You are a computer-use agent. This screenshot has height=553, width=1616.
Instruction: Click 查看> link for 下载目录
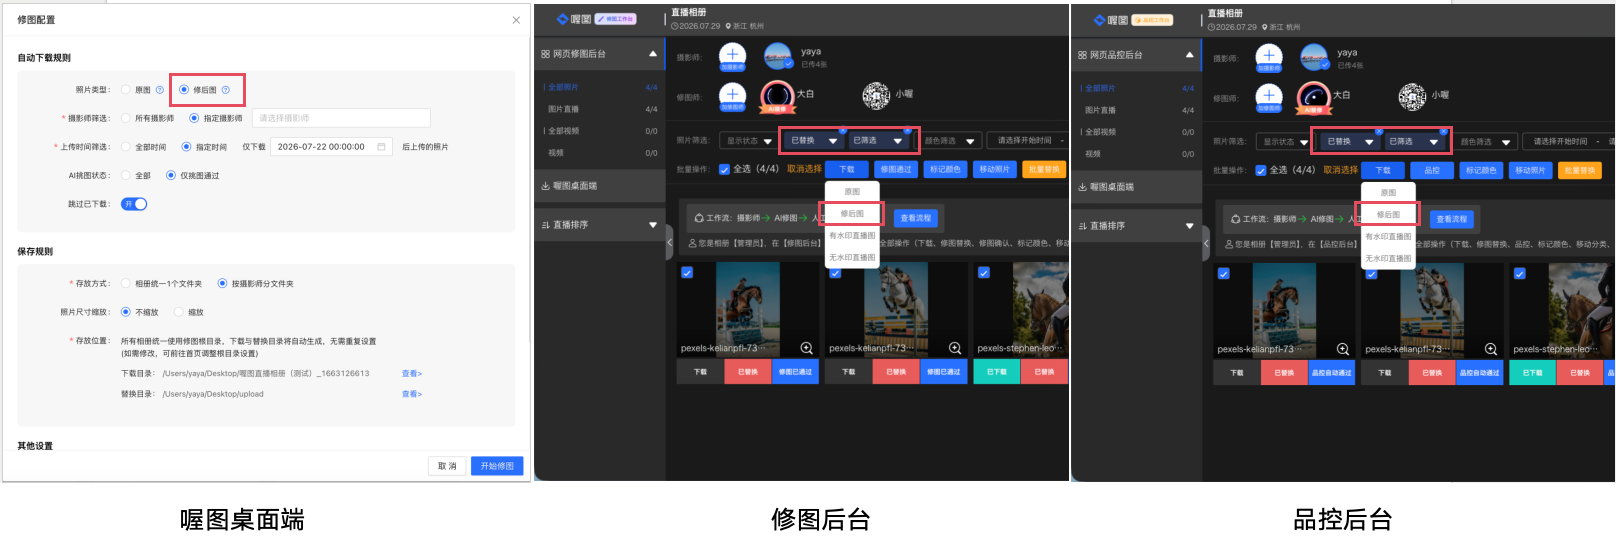point(412,373)
